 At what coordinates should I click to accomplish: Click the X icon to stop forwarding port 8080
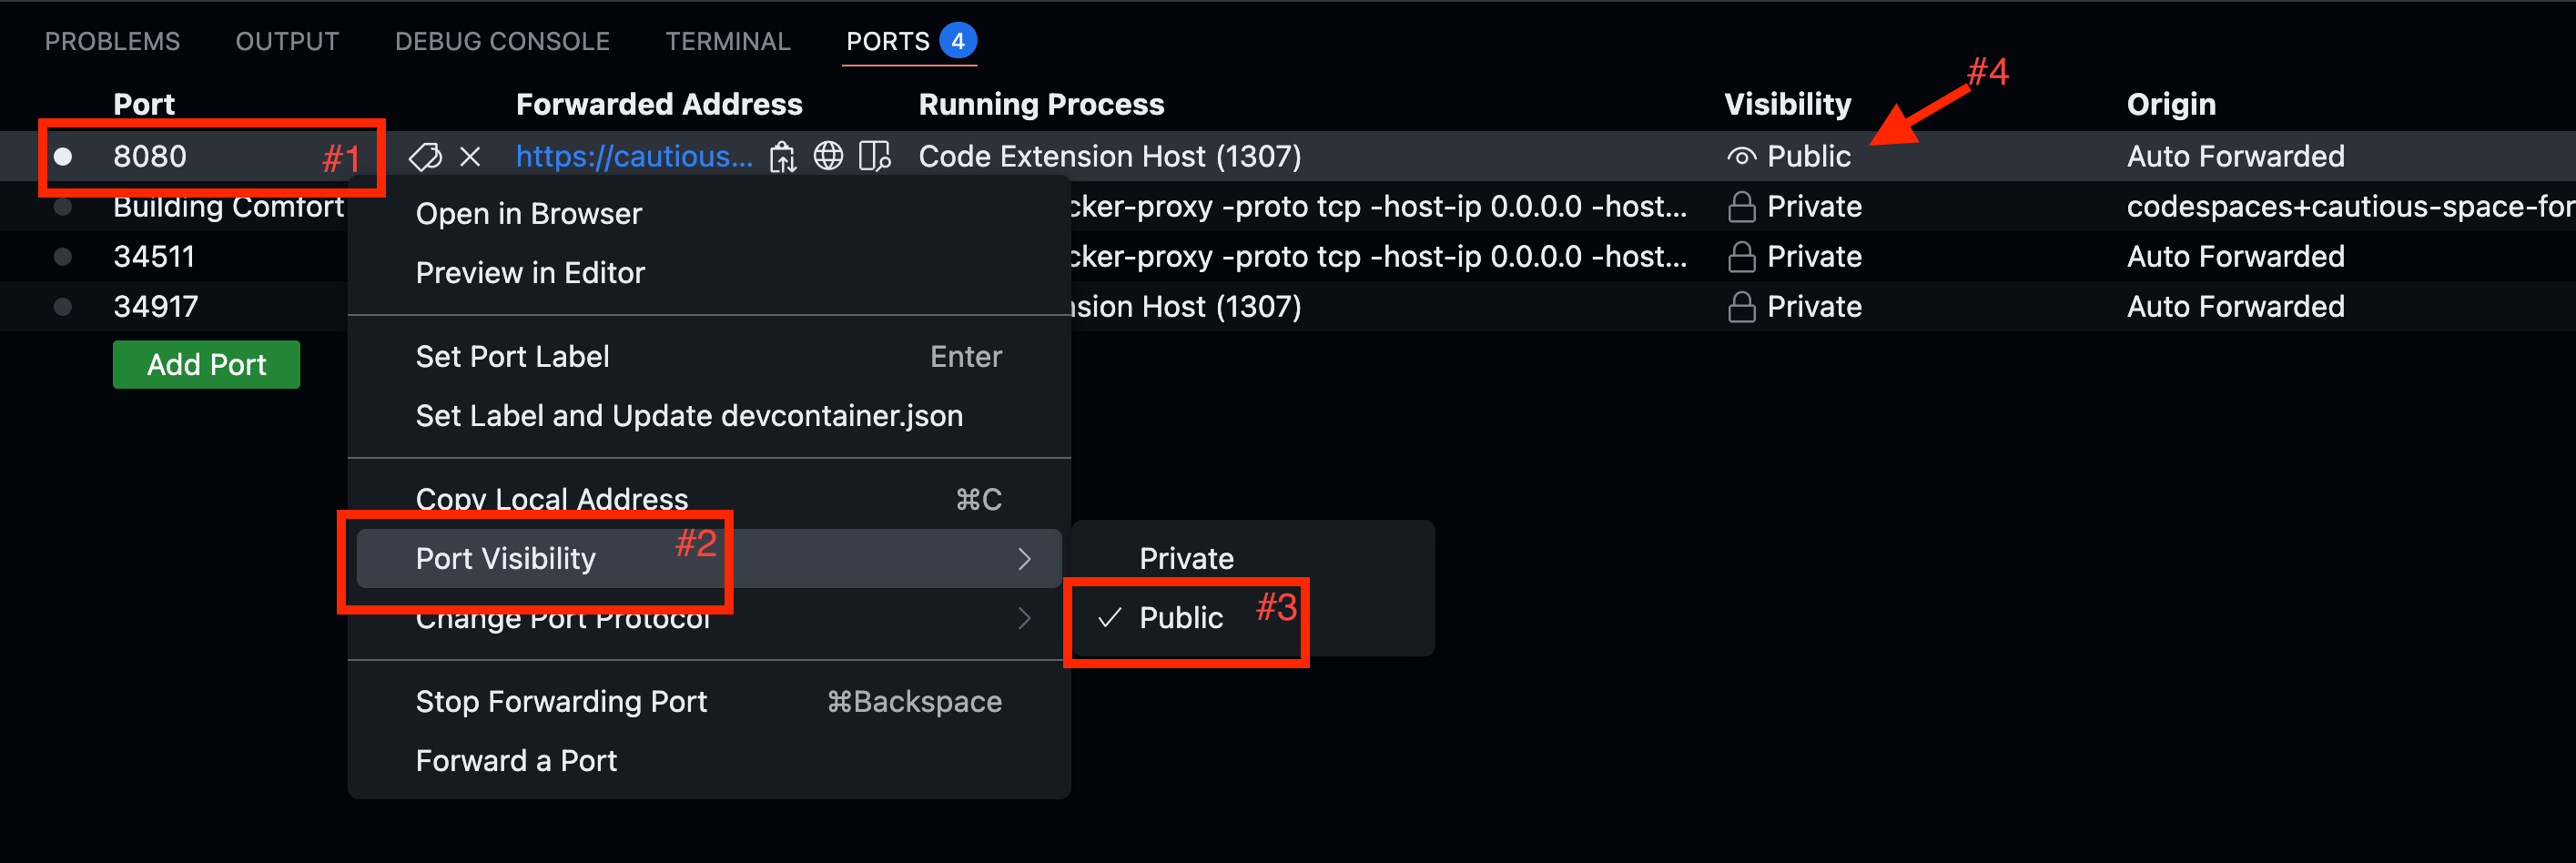click(470, 156)
